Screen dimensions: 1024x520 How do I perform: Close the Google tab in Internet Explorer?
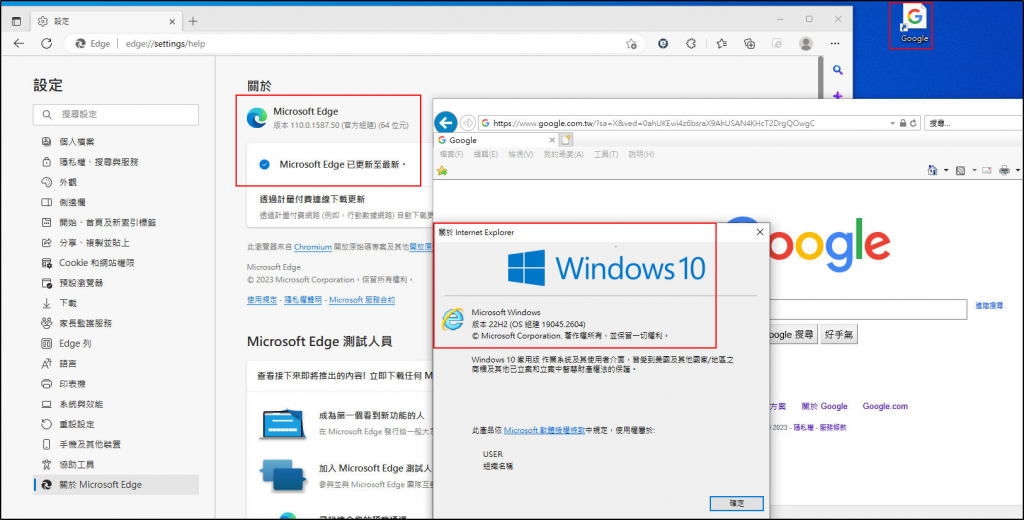[x=552, y=140]
